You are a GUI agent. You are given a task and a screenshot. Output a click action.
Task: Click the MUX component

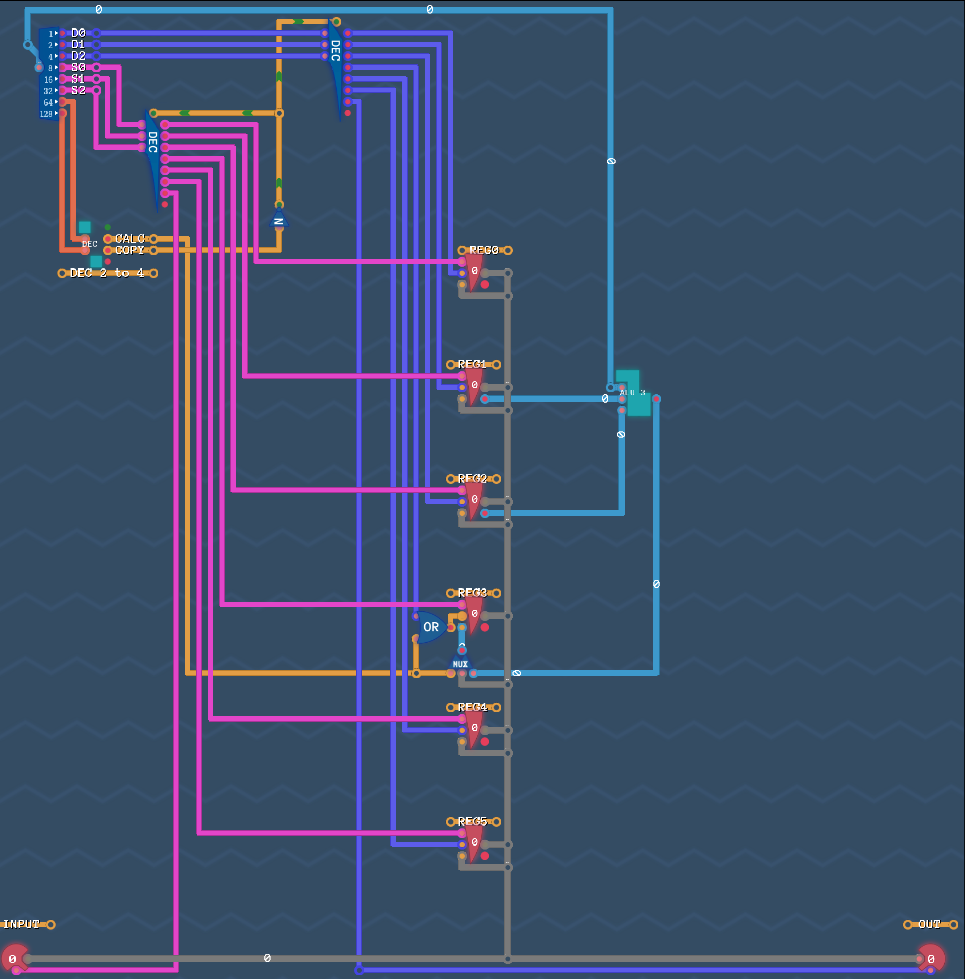click(460, 663)
